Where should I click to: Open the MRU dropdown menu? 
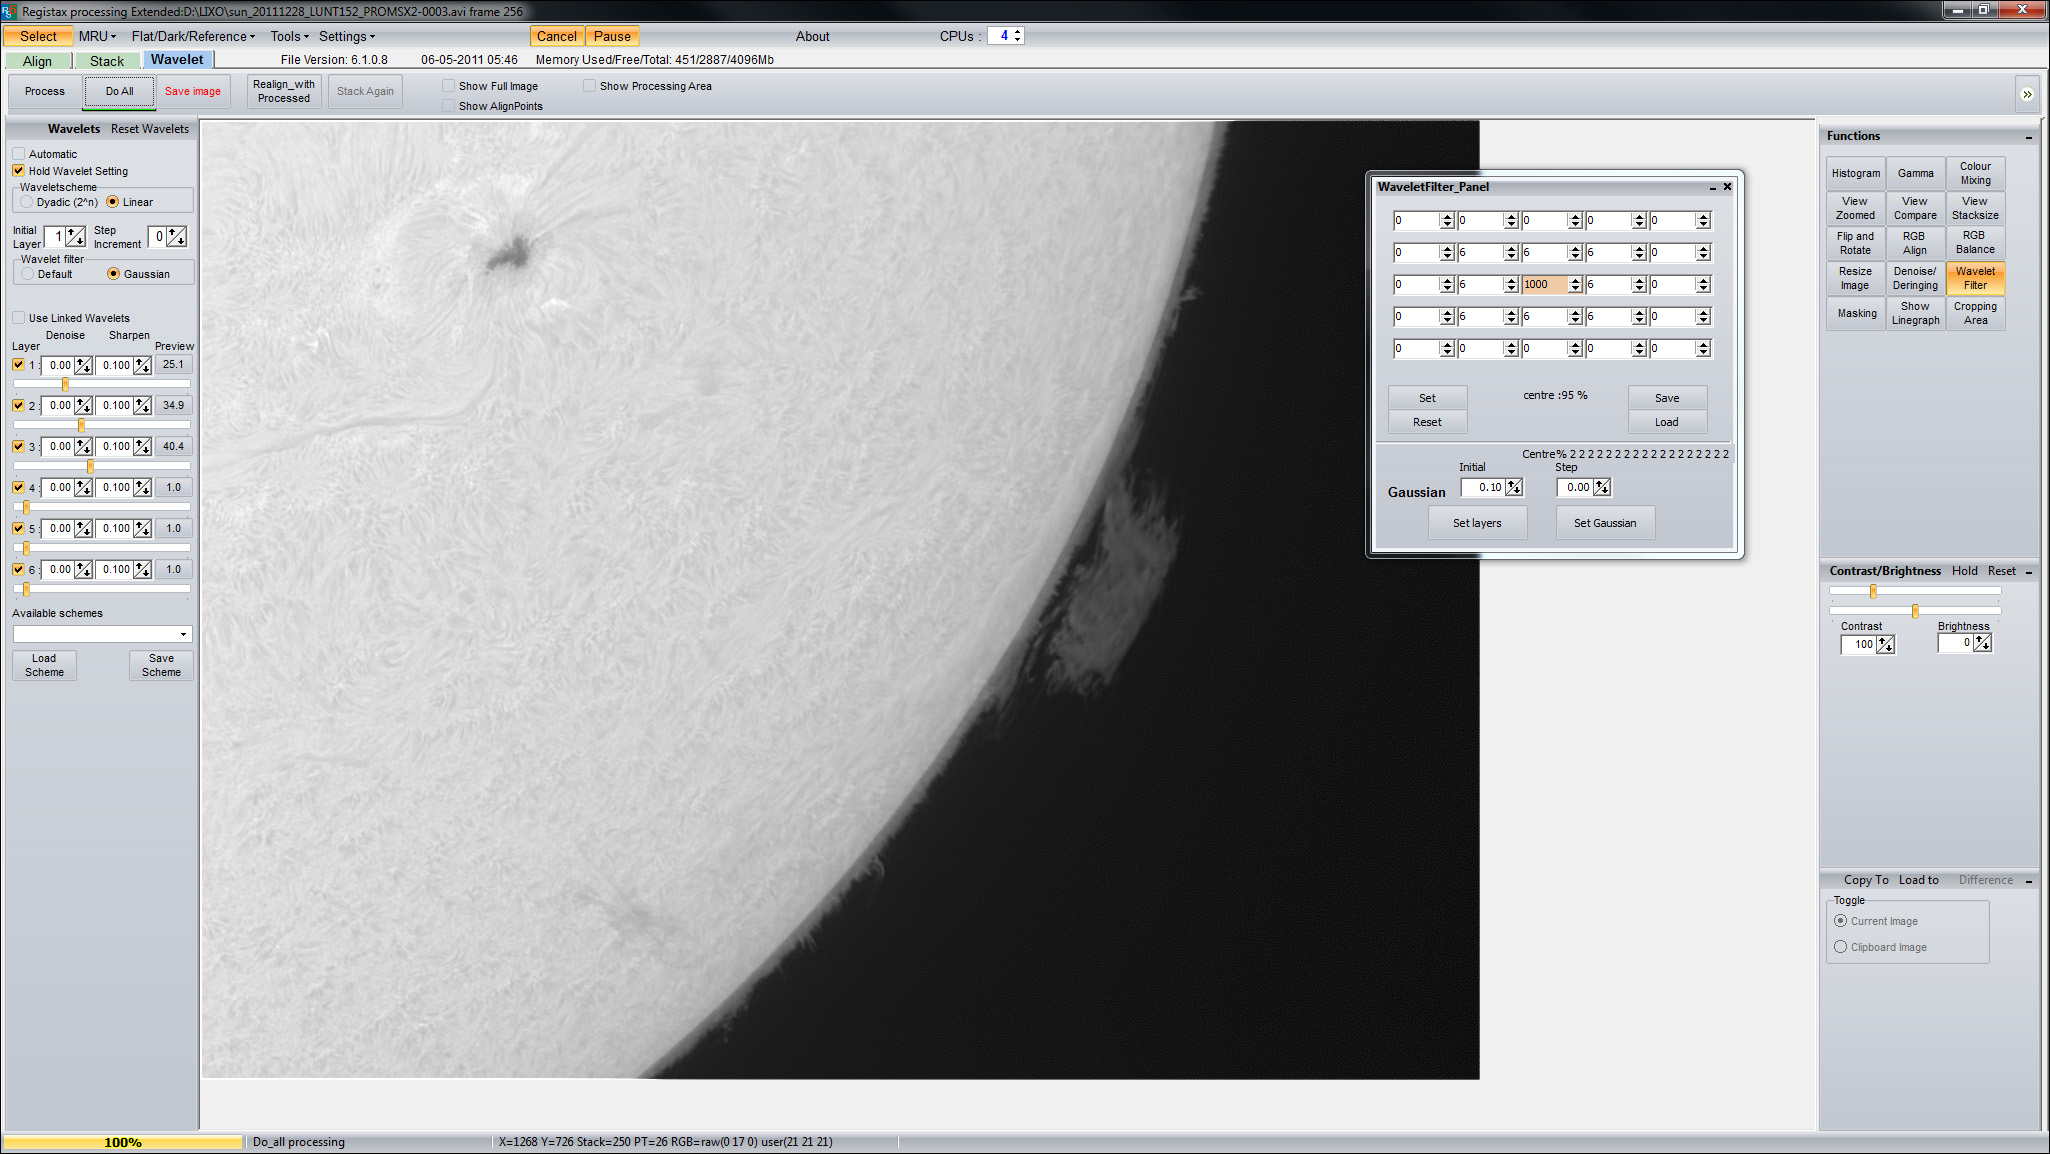click(97, 36)
